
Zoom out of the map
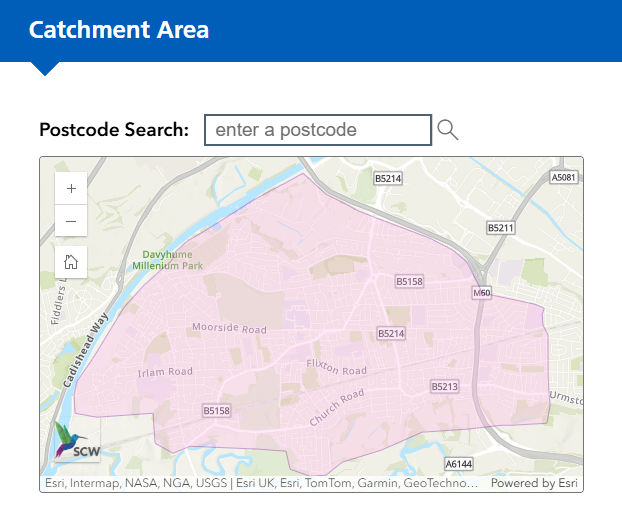click(71, 221)
